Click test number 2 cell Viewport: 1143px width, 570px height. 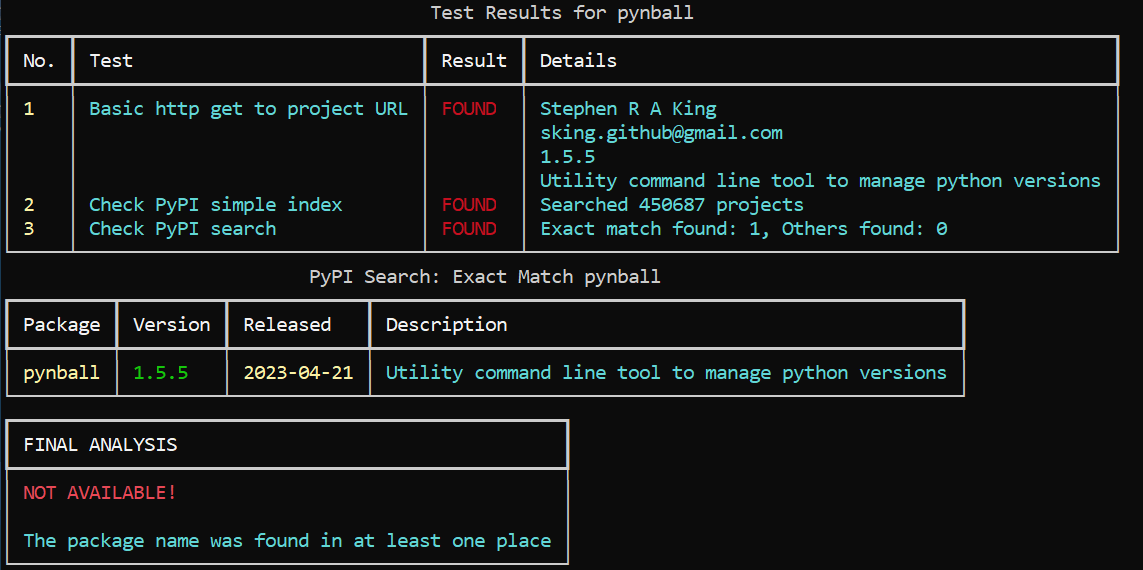click(29, 205)
